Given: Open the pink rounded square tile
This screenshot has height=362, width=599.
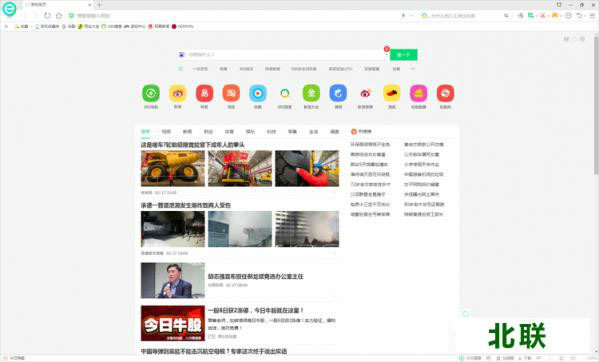Looking at the screenshot, I should (418, 93).
